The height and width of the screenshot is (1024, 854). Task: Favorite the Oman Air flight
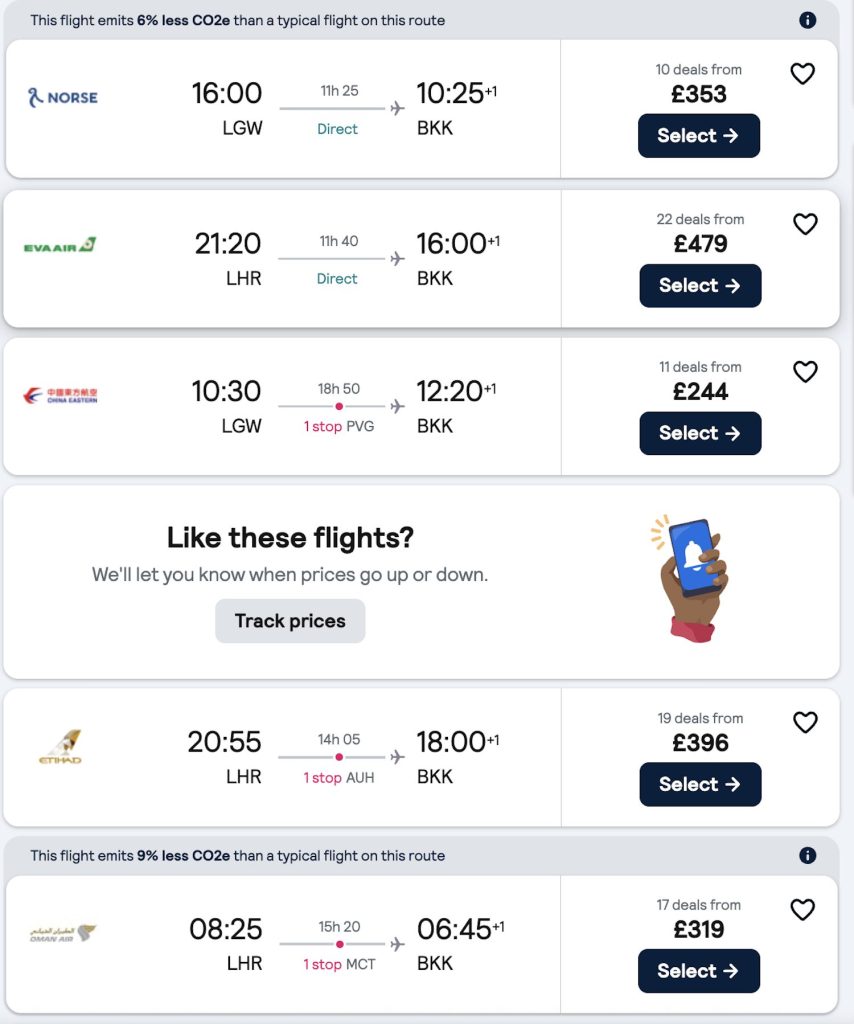[x=803, y=910]
